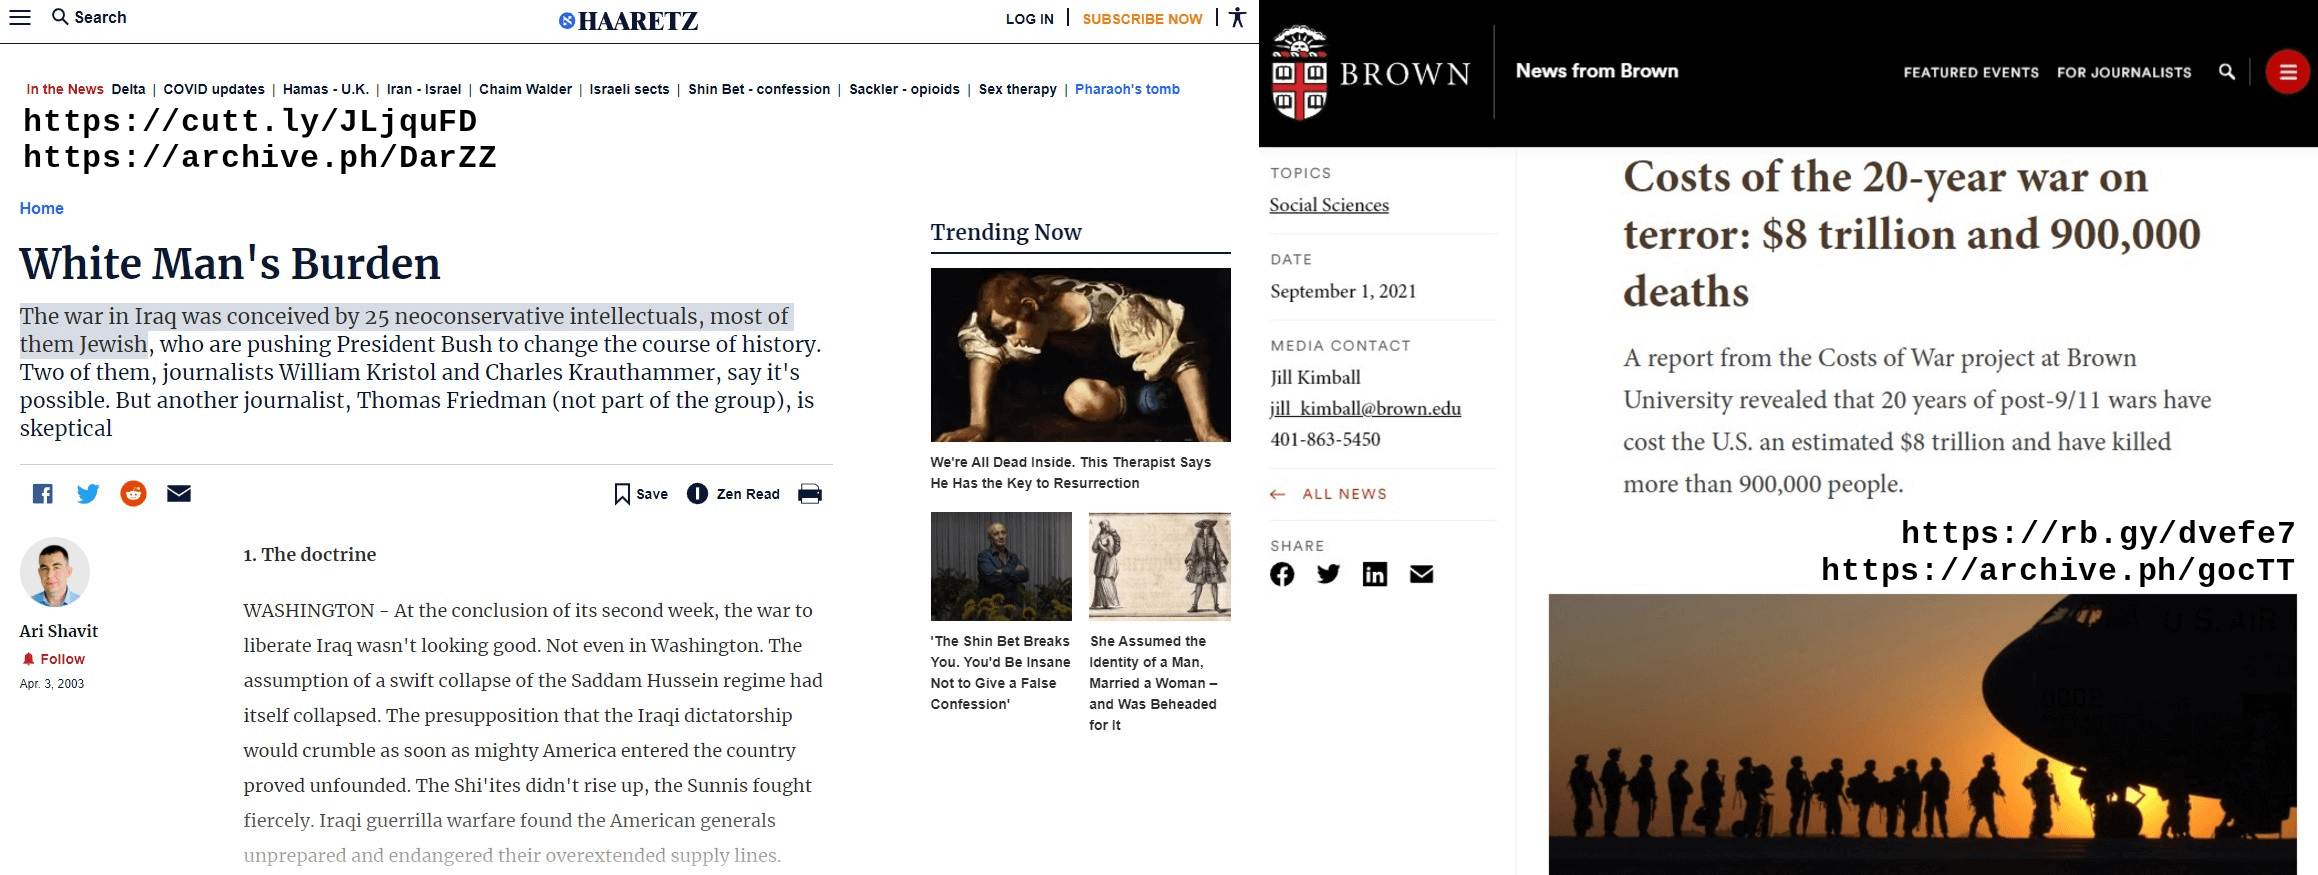Open 'We're All Dead Inside' trending headline
The image size is (2318, 875).
[1070, 472]
